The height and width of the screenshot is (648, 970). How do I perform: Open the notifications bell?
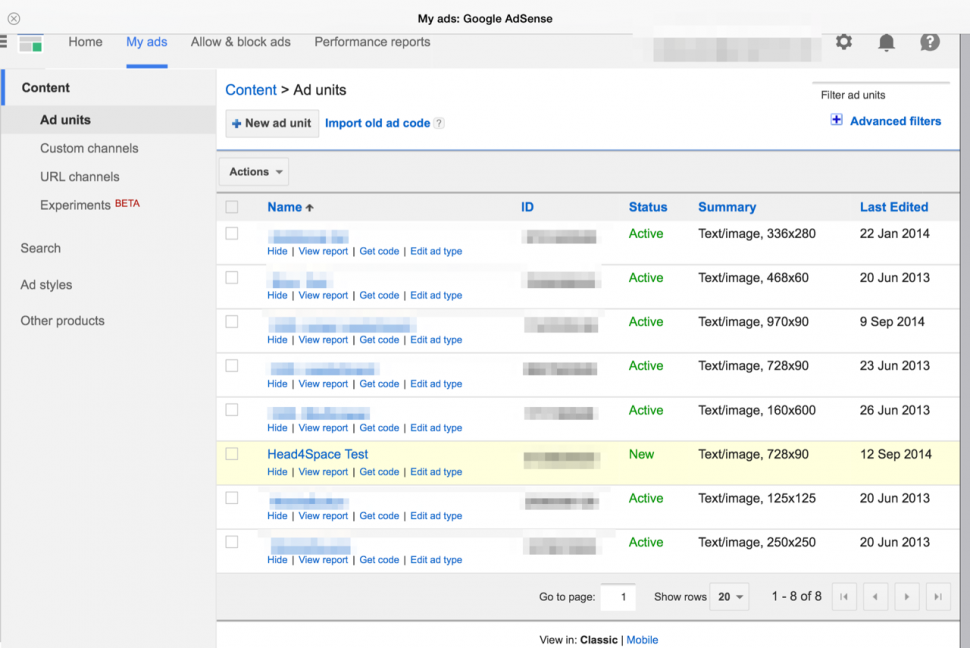886,42
